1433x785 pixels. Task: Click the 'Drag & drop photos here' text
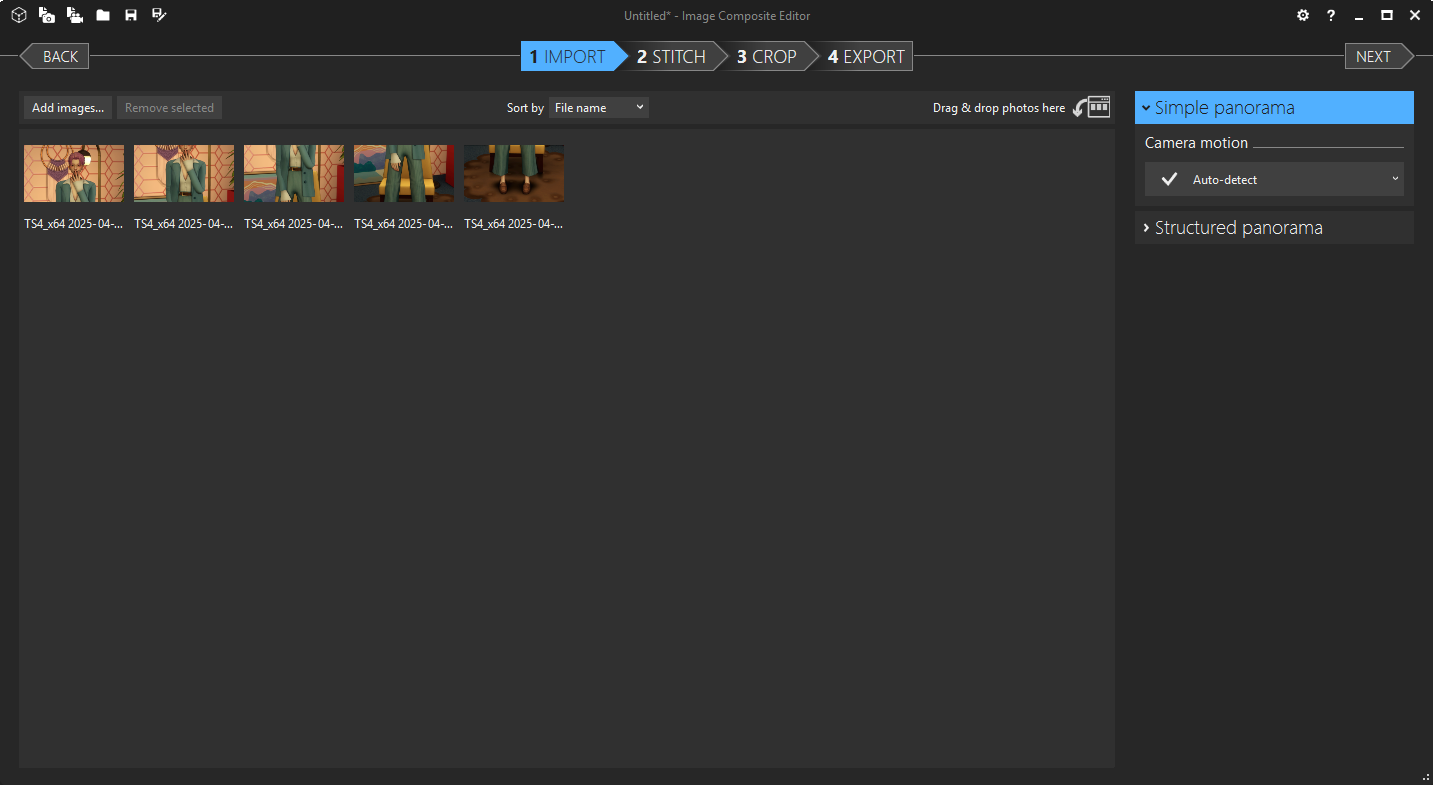pyautogui.click(x=999, y=108)
